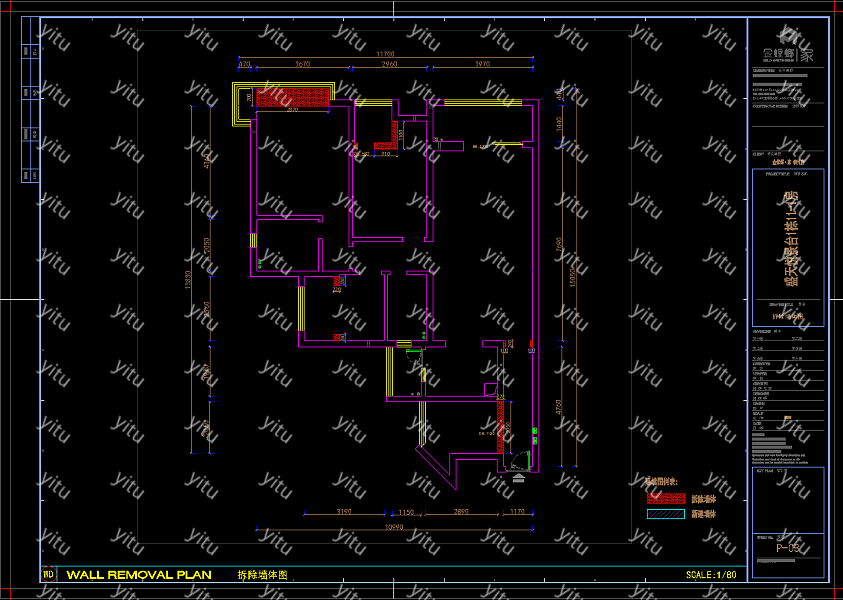Click the 3190 bottom dimension text

click(x=343, y=512)
